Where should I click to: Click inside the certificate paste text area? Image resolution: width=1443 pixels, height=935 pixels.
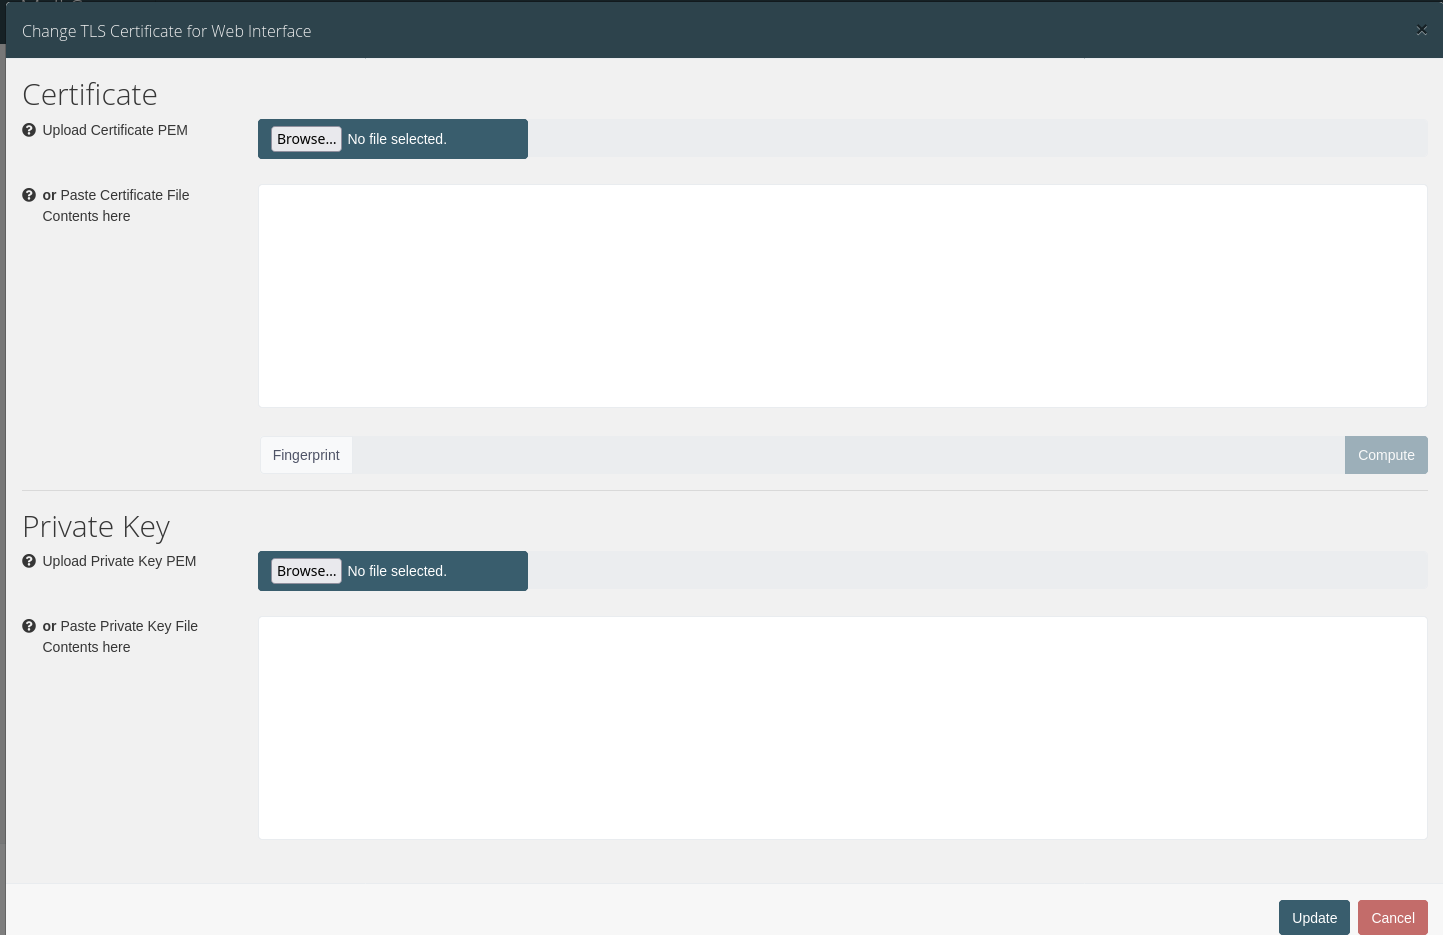point(840,295)
